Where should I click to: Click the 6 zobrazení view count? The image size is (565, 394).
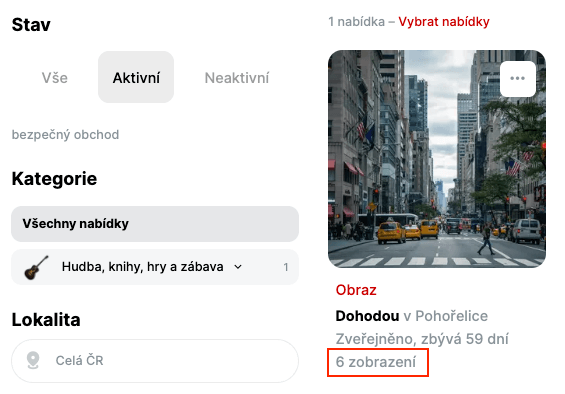375,362
